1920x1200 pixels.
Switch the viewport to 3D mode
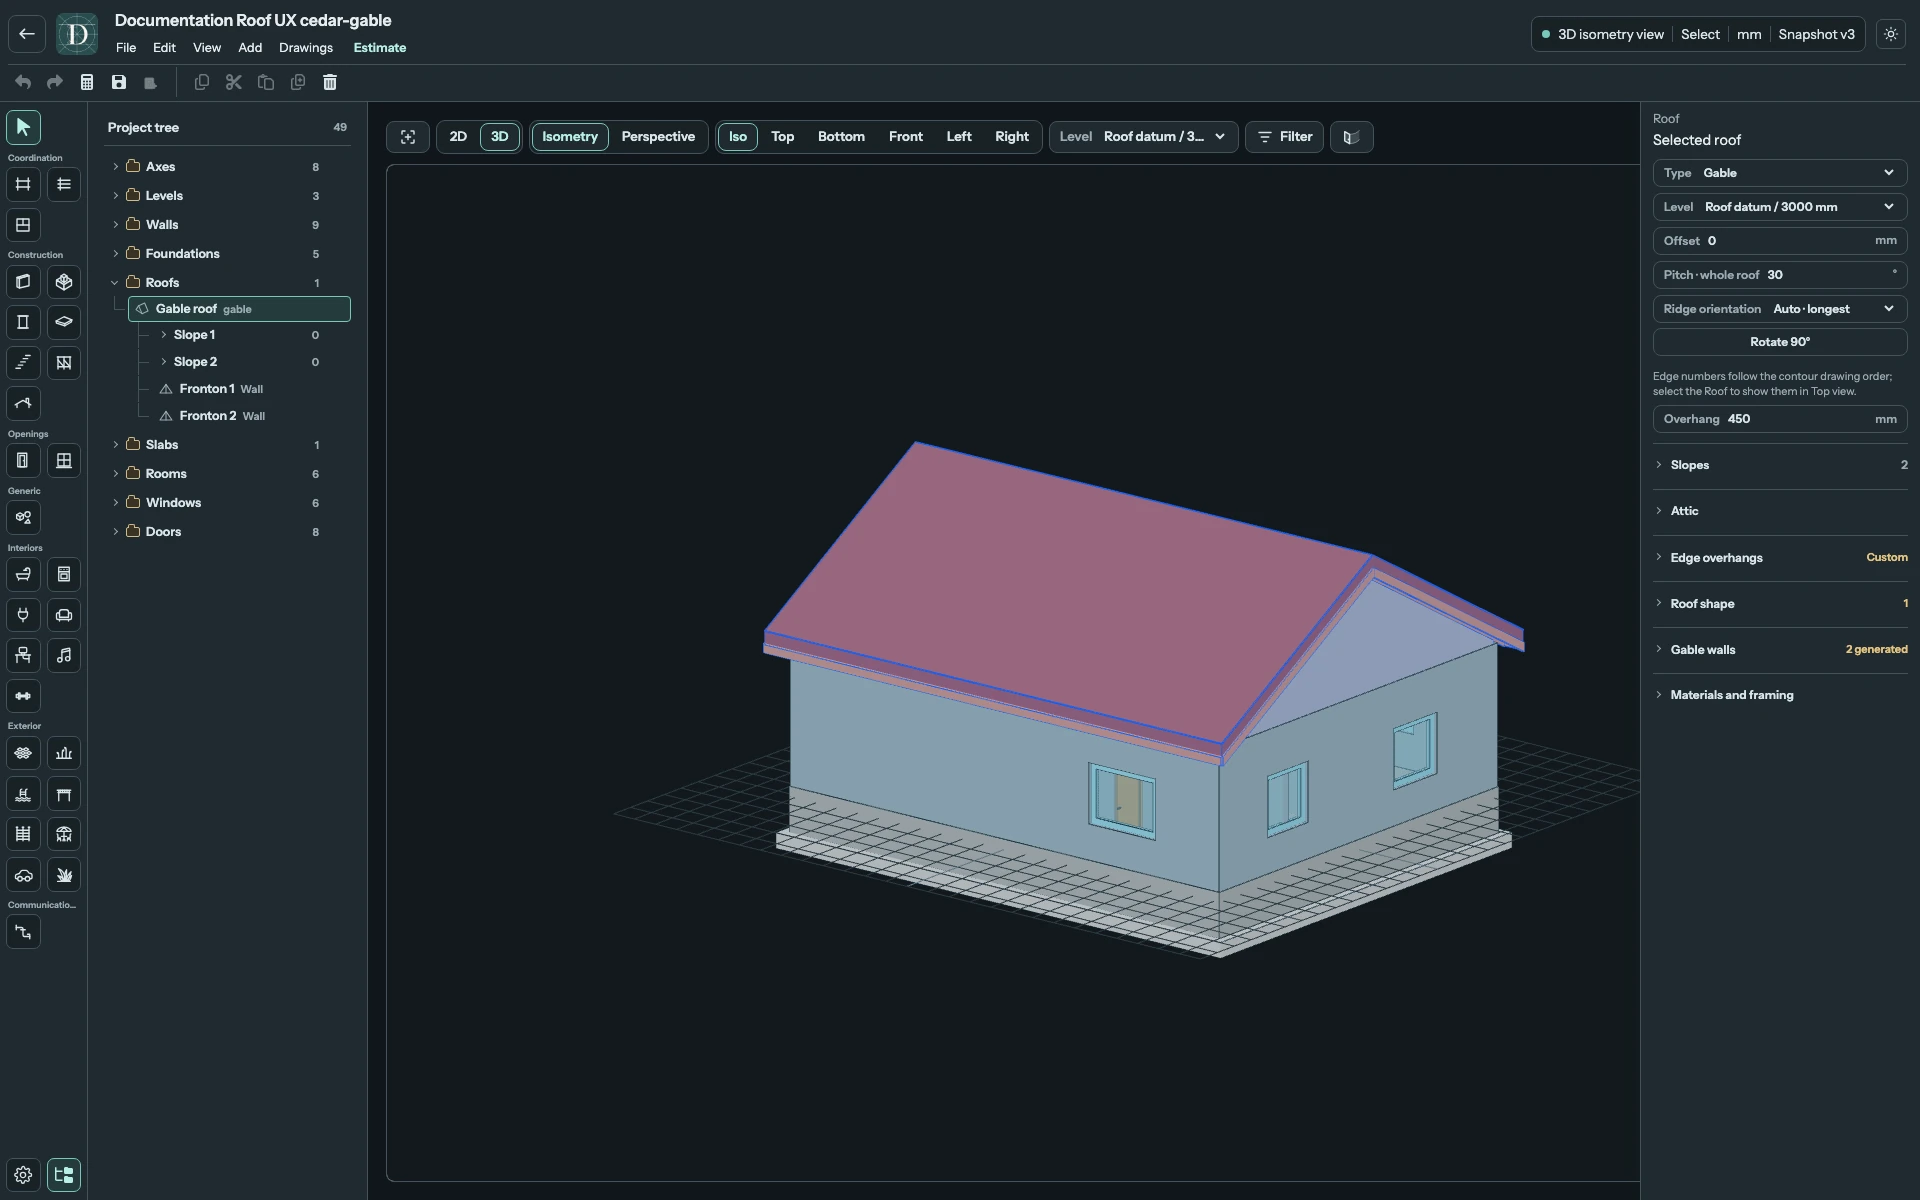(499, 137)
